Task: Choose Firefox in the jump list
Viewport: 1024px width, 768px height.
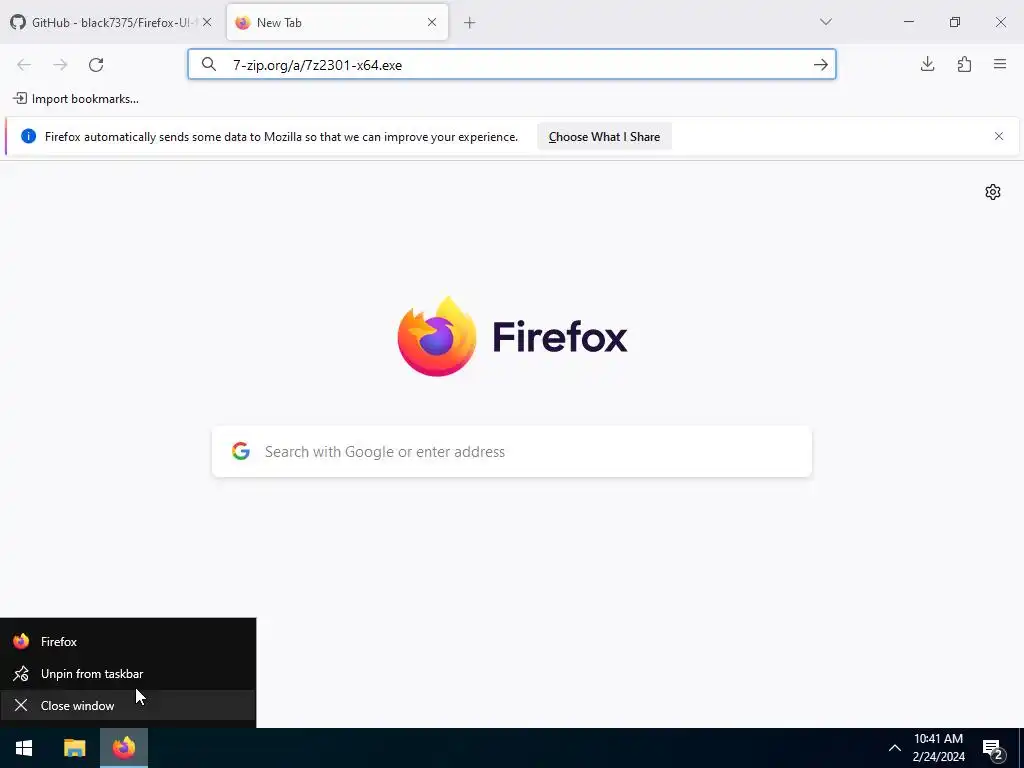Action: 128,641
